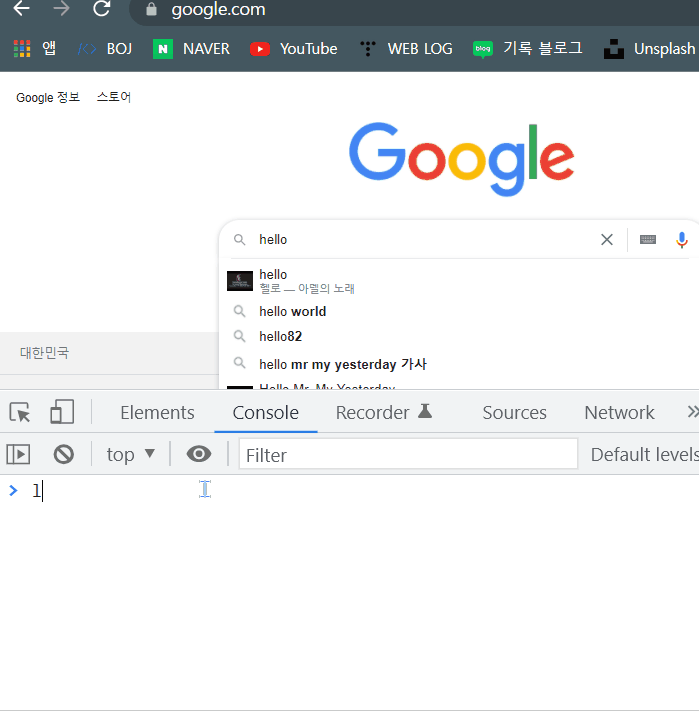Select hello mr my yesterday 가사 suggestion
This screenshot has width=699, height=711.
(x=459, y=364)
